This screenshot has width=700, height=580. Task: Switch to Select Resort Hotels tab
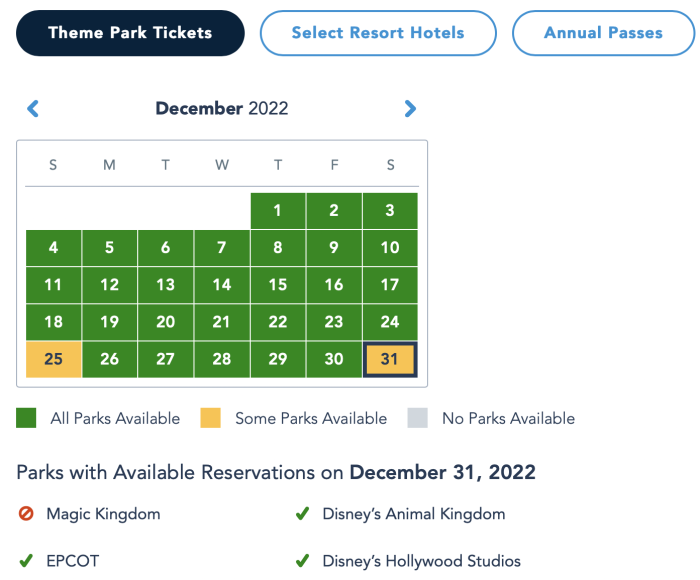pyautogui.click(x=378, y=33)
